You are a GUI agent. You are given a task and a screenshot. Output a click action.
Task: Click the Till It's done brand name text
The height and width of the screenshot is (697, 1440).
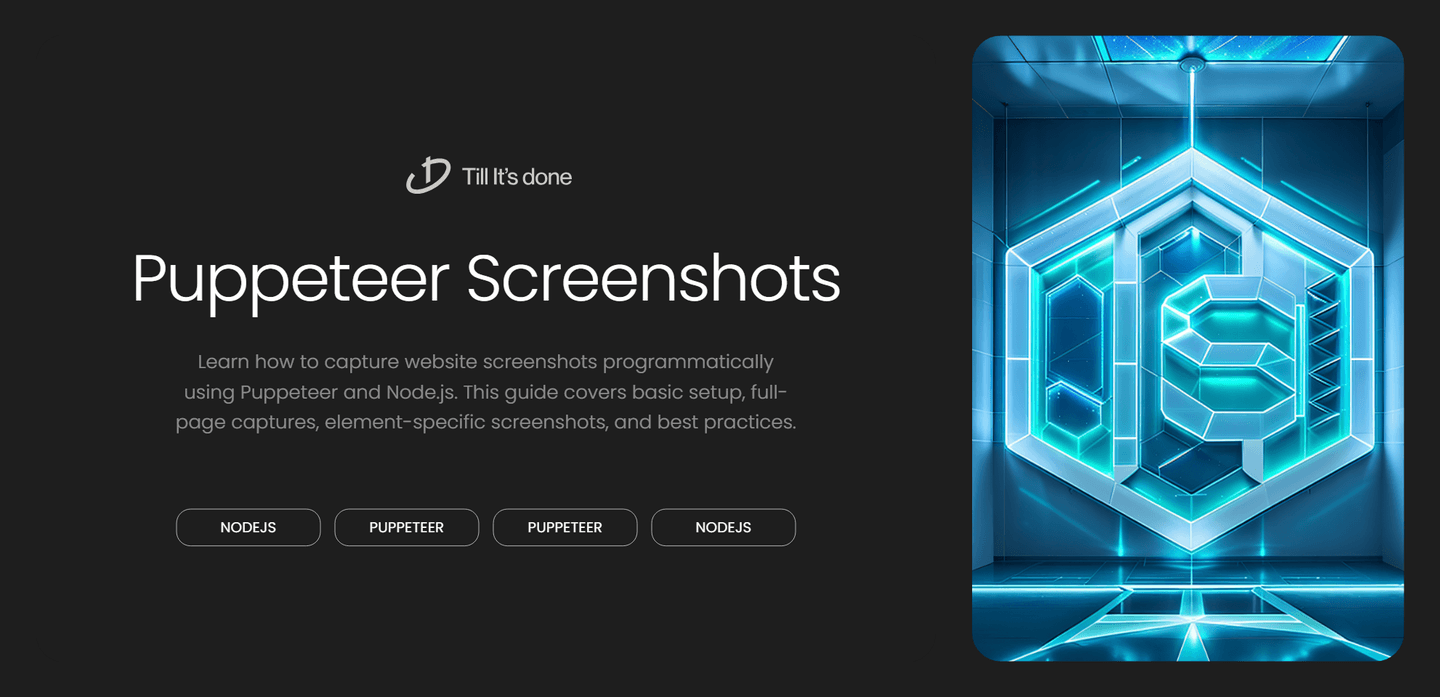click(515, 176)
